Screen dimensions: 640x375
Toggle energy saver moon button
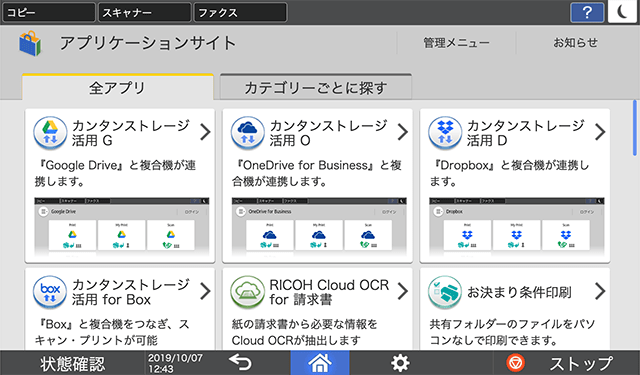(x=622, y=12)
